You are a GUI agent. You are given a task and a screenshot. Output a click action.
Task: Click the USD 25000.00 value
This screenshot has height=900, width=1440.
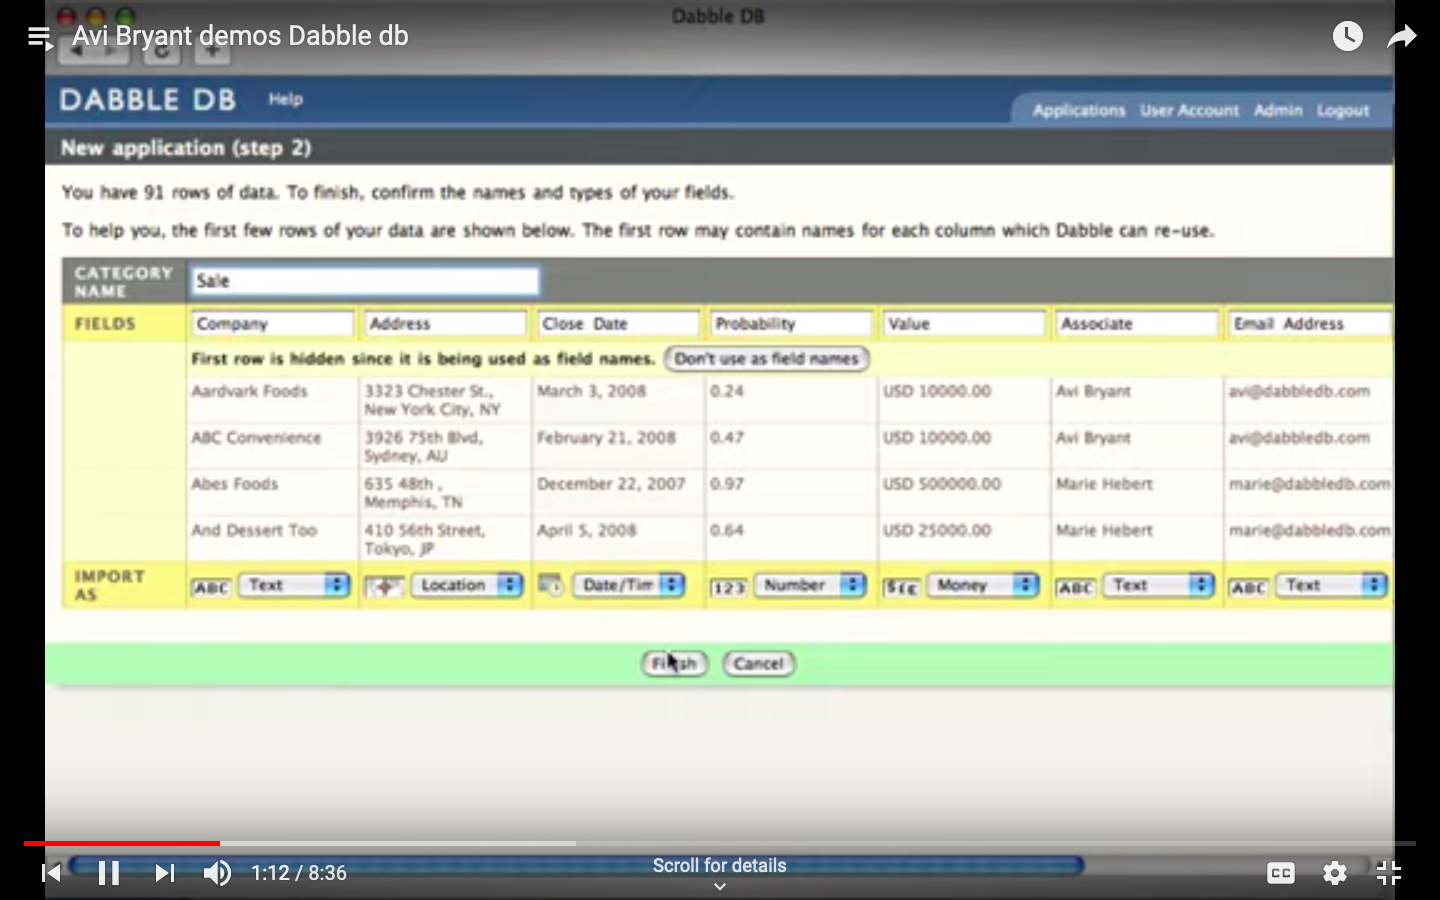(x=937, y=530)
